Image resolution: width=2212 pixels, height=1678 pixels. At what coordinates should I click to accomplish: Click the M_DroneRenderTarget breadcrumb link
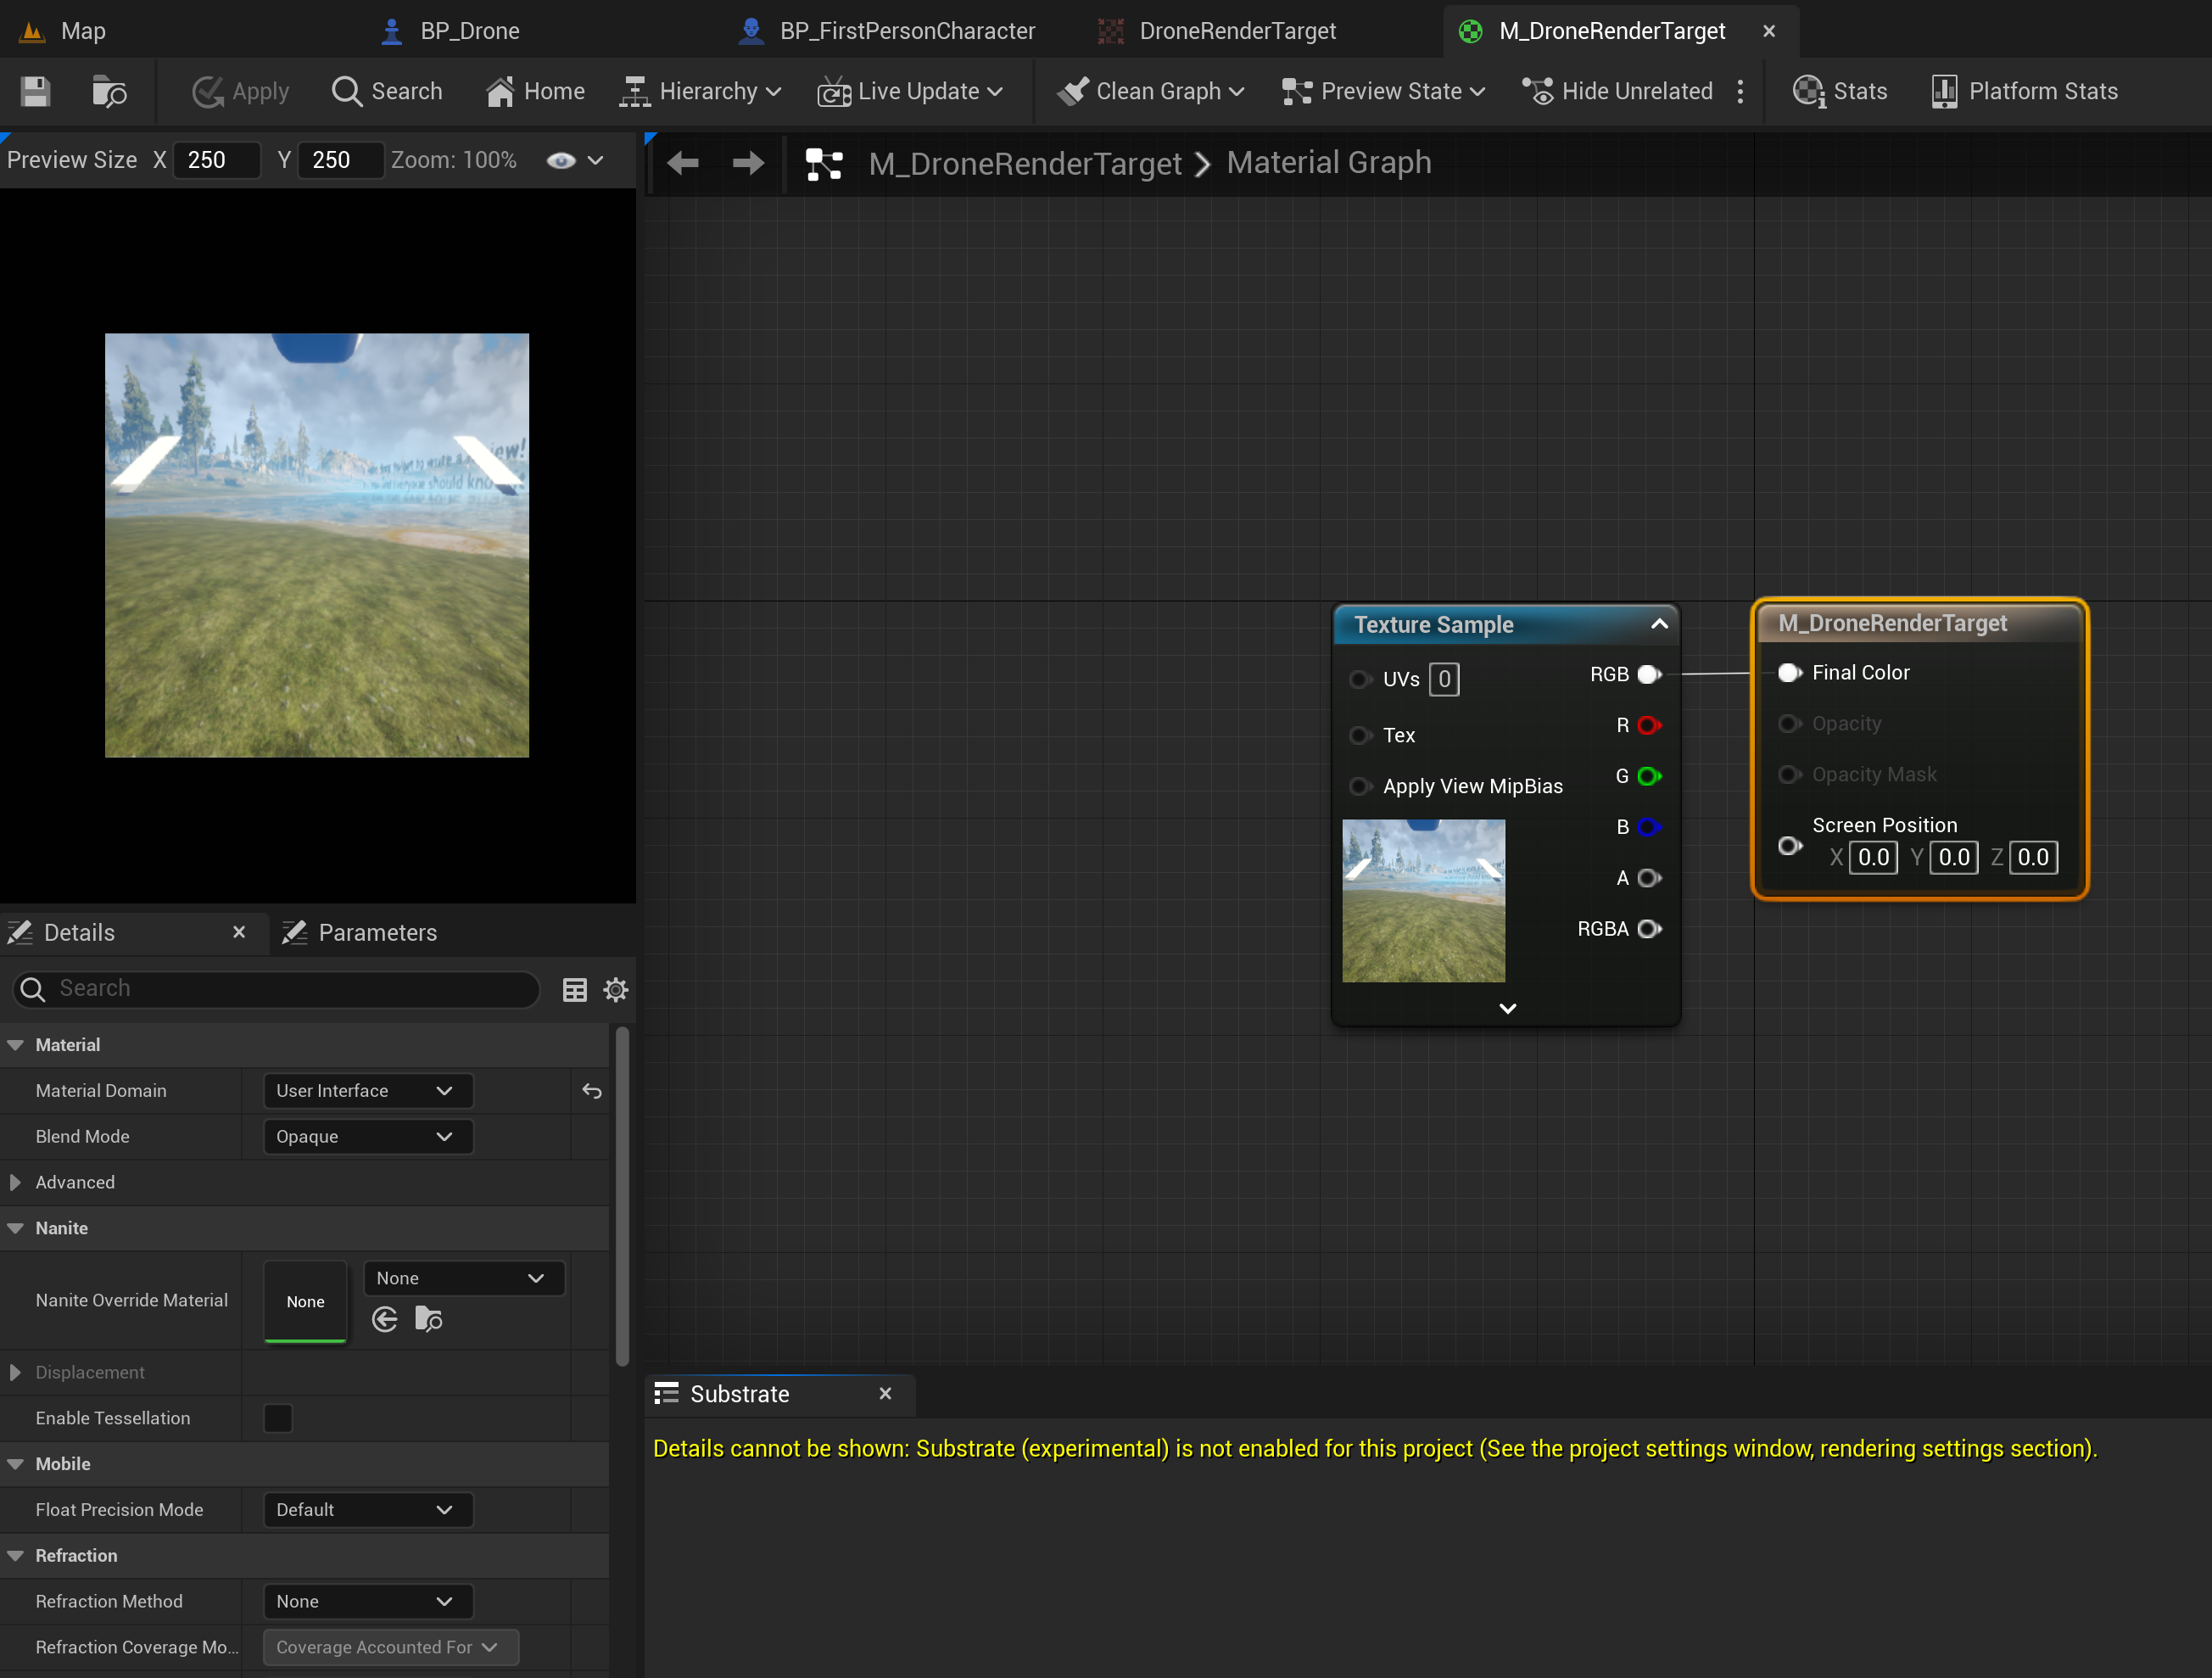pos(1025,163)
